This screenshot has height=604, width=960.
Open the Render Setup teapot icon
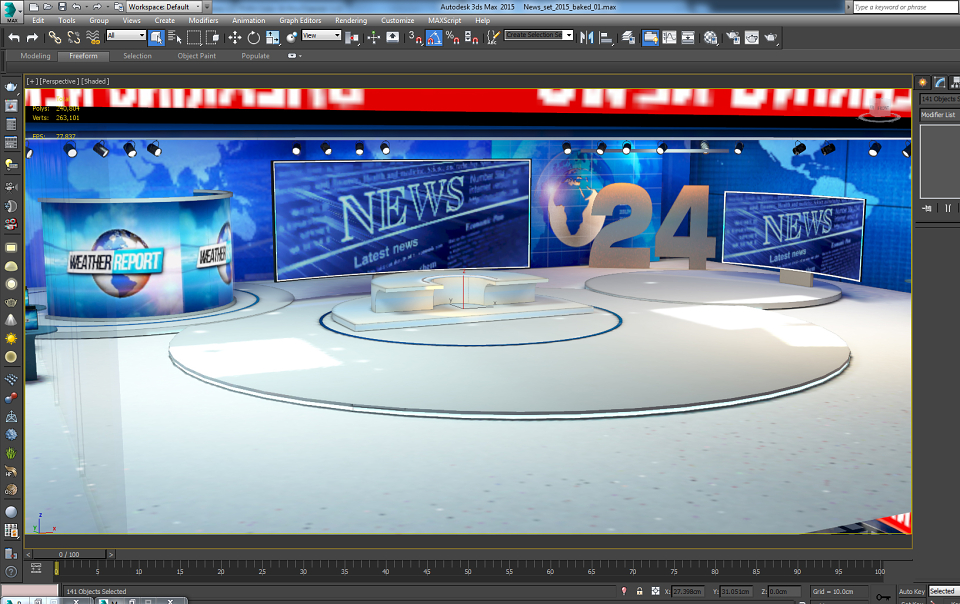[732, 38]
